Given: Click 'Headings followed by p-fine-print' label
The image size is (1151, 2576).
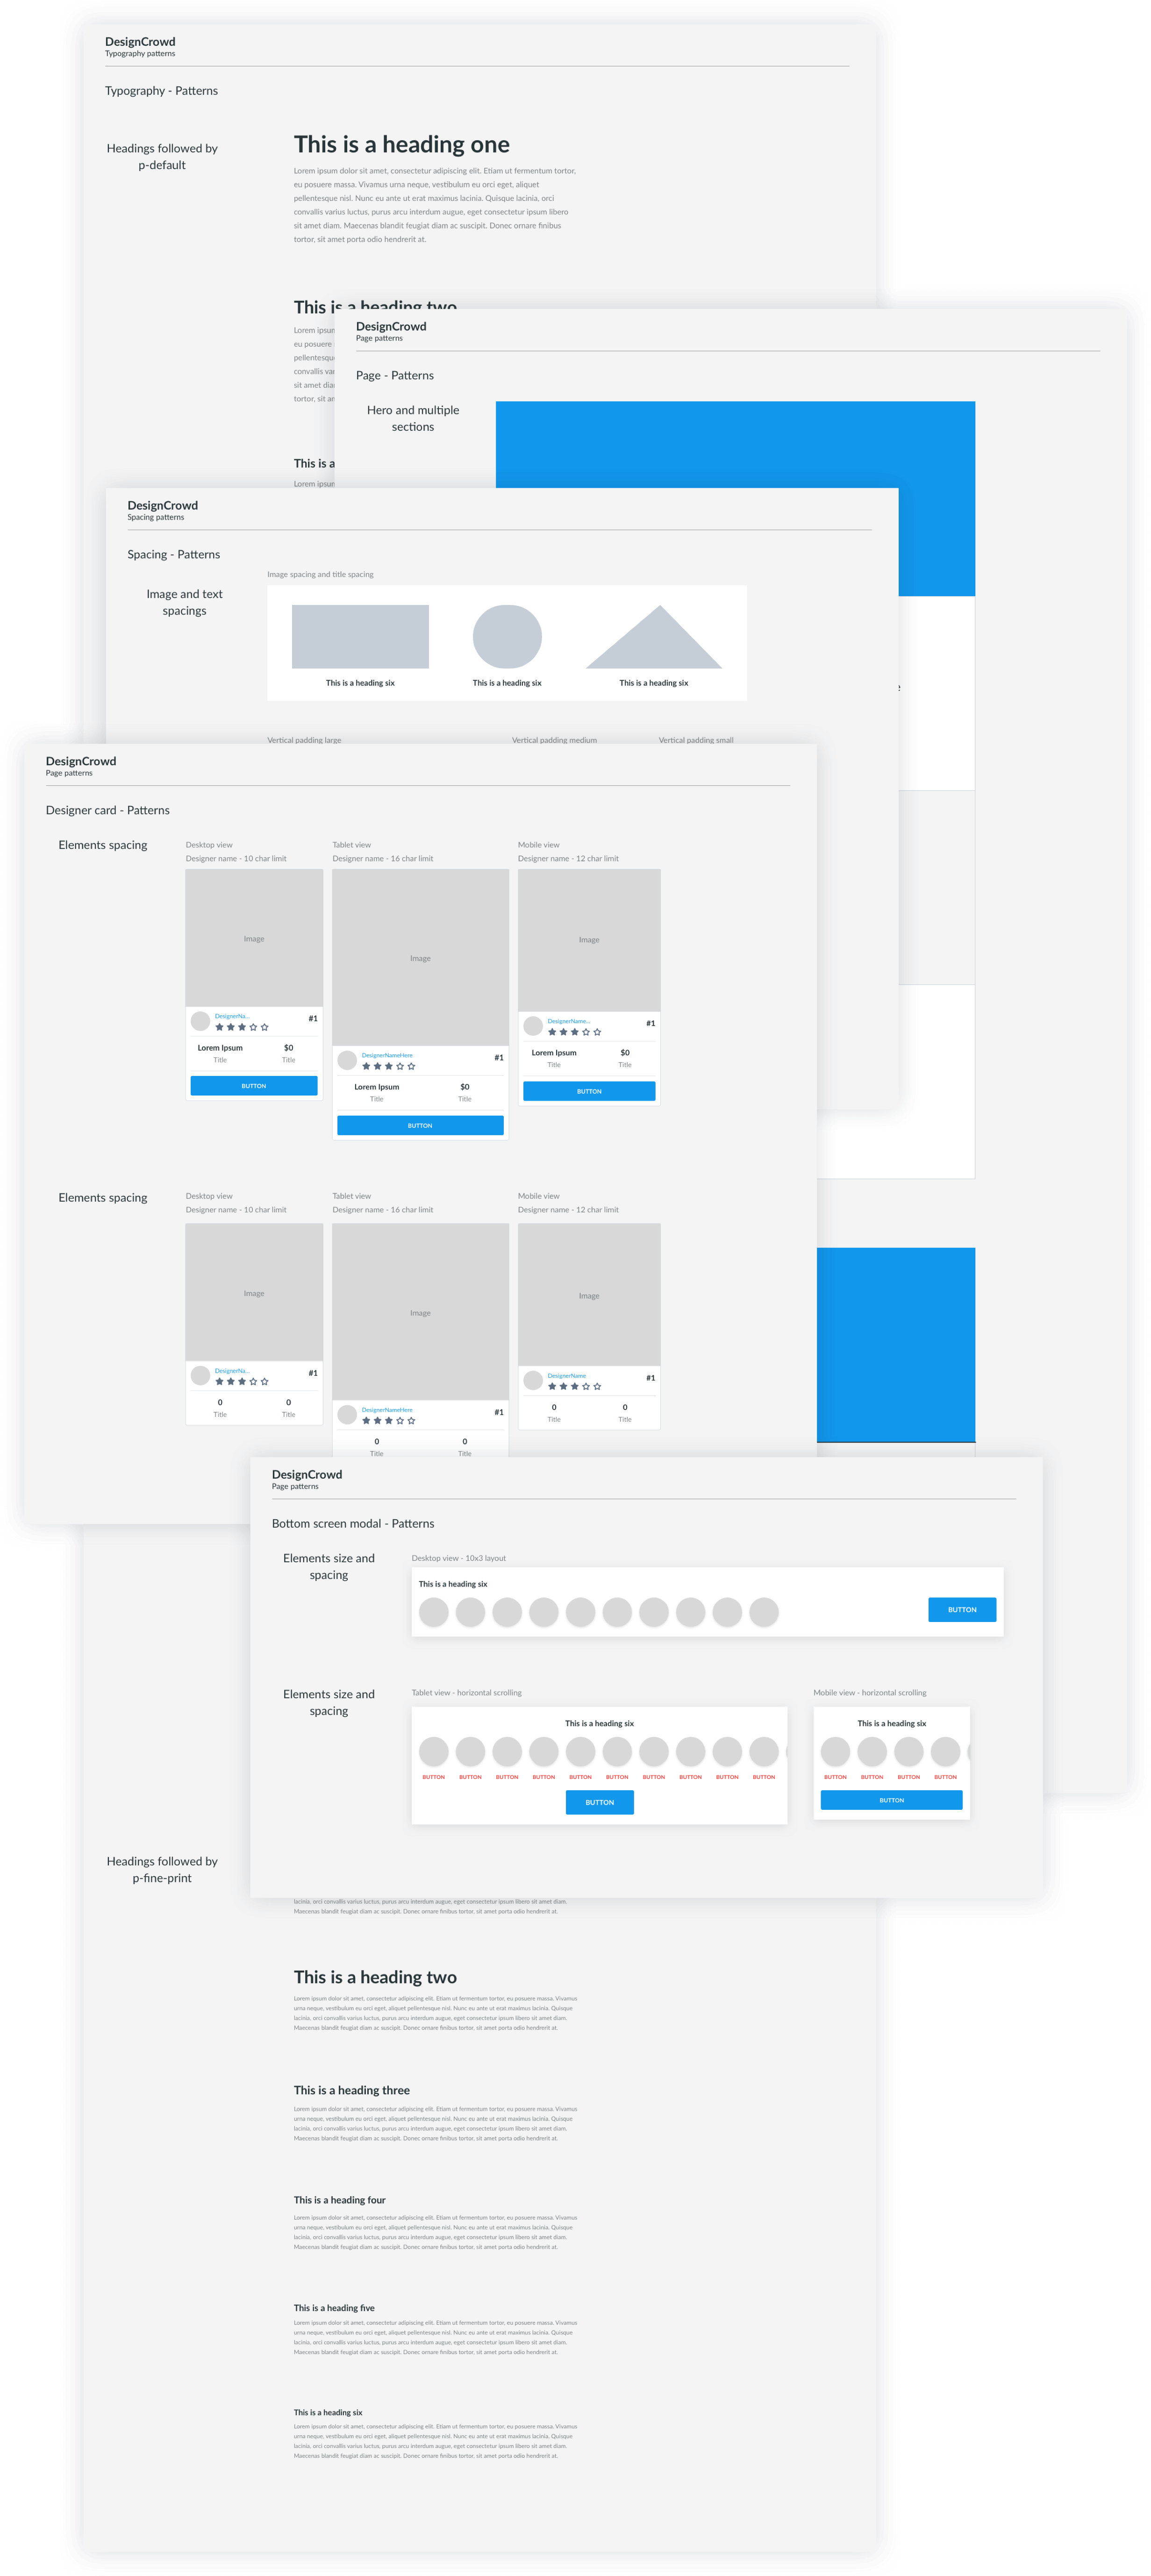Looking at the screenshot, I should click(x=162, y=1869).
